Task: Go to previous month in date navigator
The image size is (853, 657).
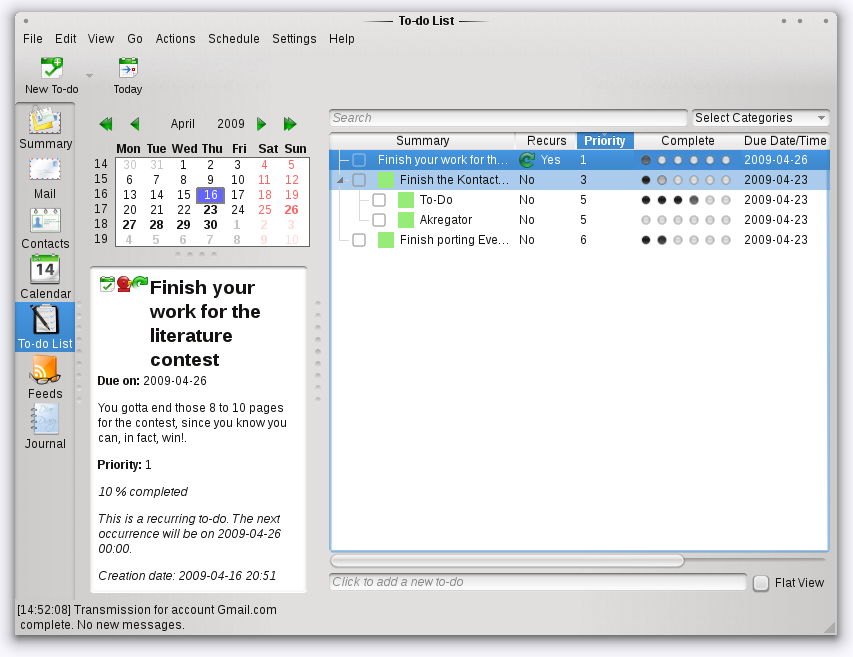Action: [x=135, y=124]
